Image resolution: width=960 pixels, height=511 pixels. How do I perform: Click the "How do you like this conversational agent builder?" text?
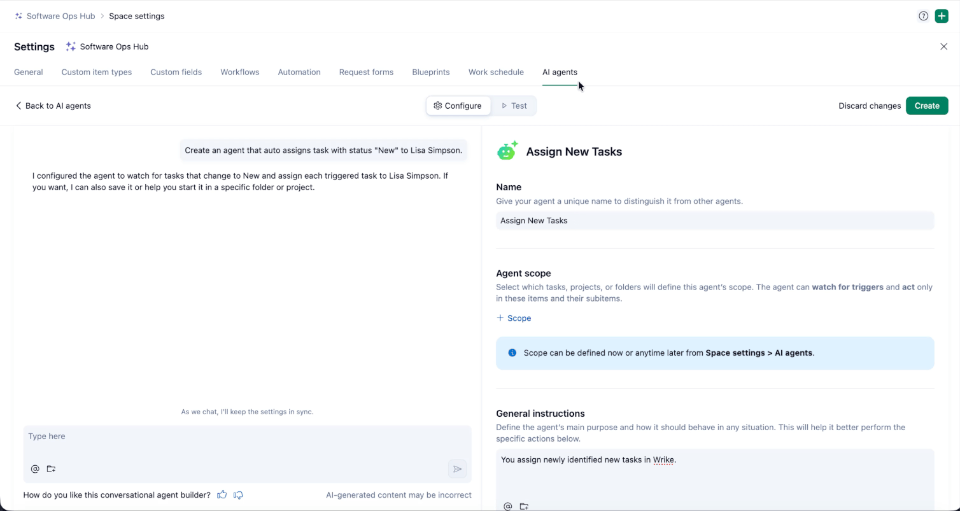coord(117,495)
